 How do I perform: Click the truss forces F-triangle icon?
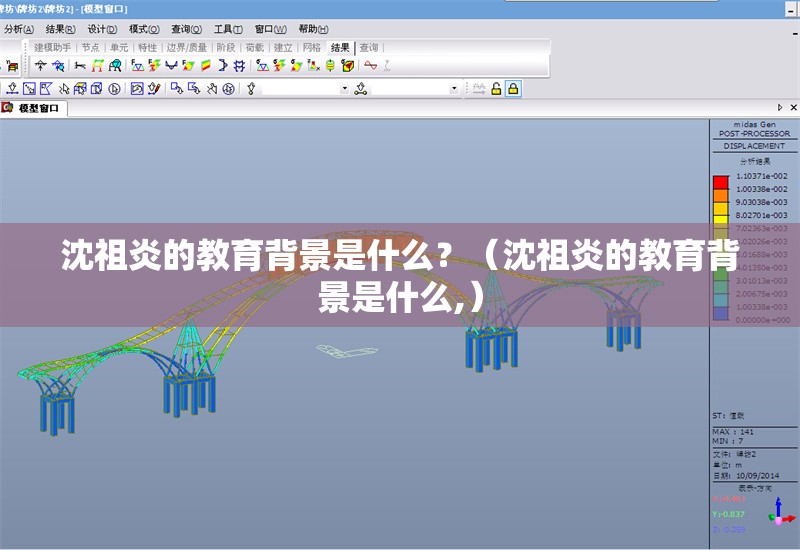[x=137, y=65]
